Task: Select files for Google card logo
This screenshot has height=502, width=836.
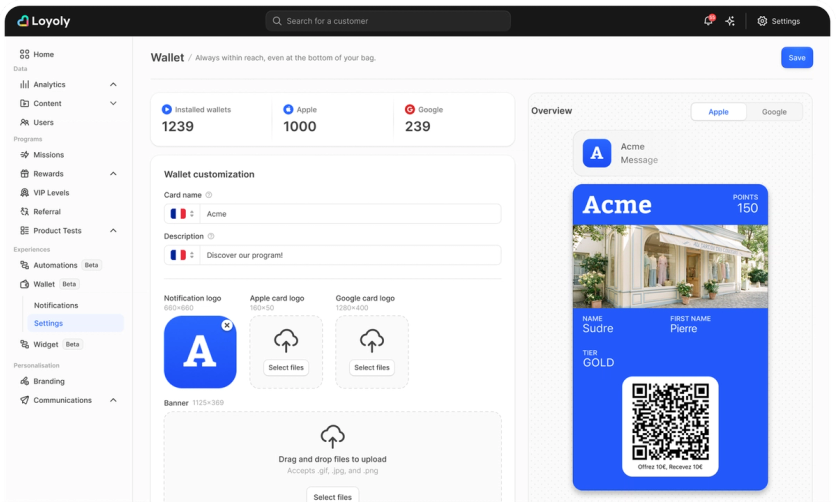Action: click(x=372, y=368)
